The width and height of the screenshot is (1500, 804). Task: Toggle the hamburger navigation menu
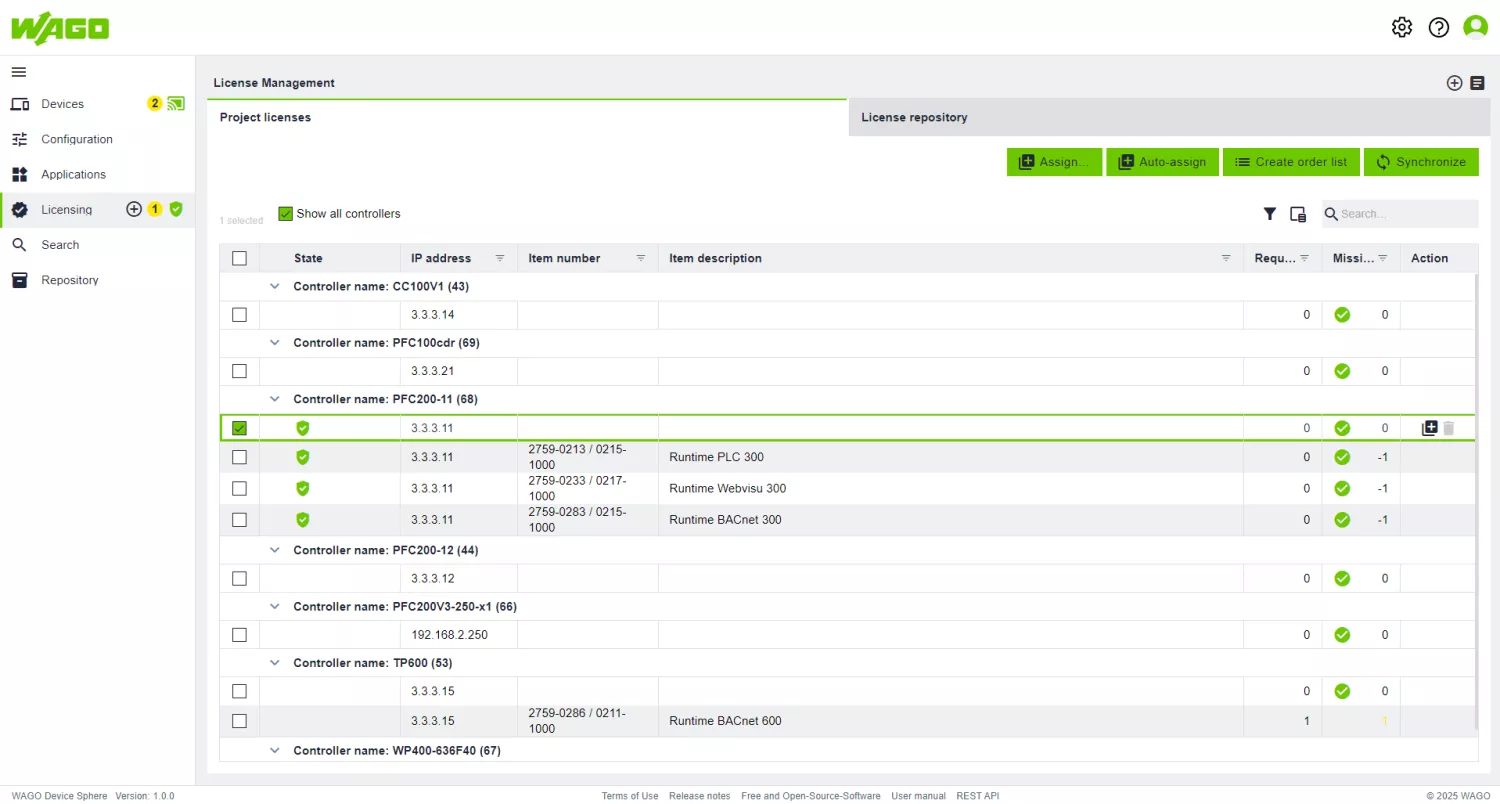coord(19,72)
